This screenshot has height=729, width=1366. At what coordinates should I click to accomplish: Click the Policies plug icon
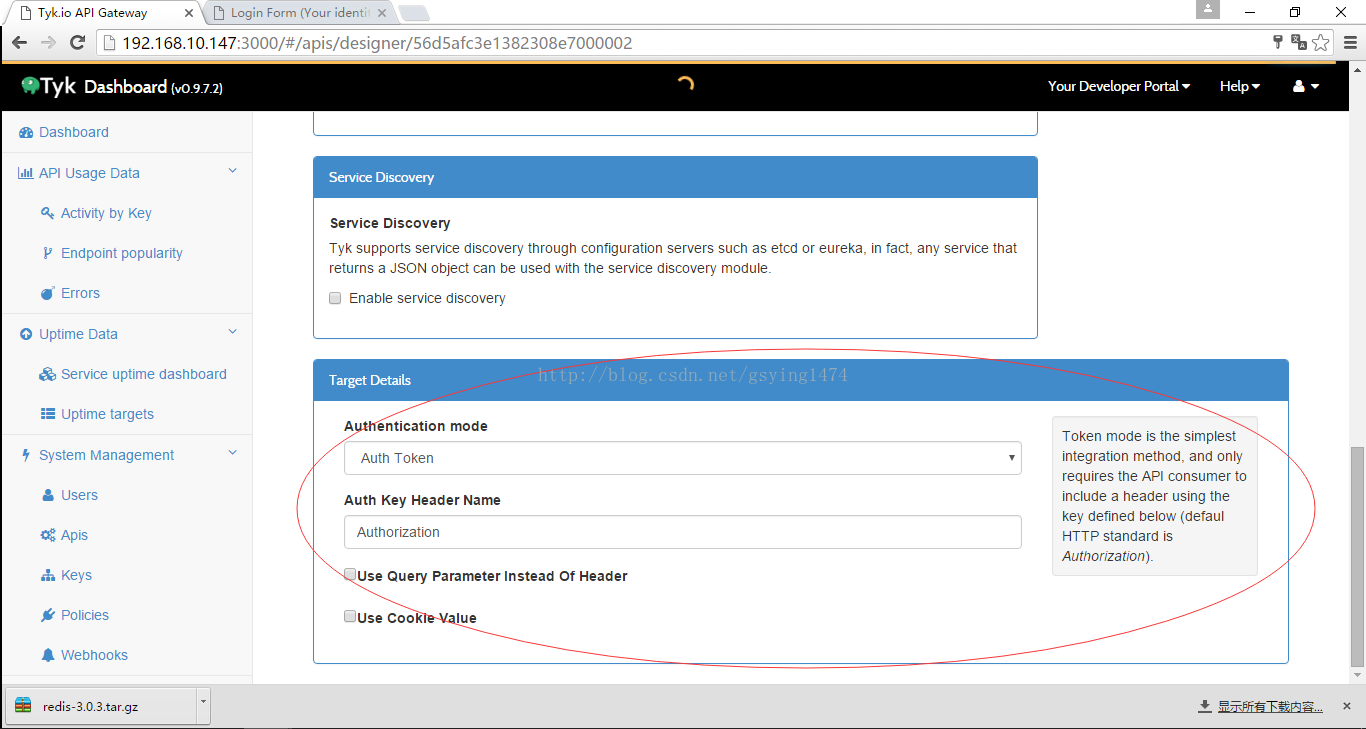tap(47, 615)
